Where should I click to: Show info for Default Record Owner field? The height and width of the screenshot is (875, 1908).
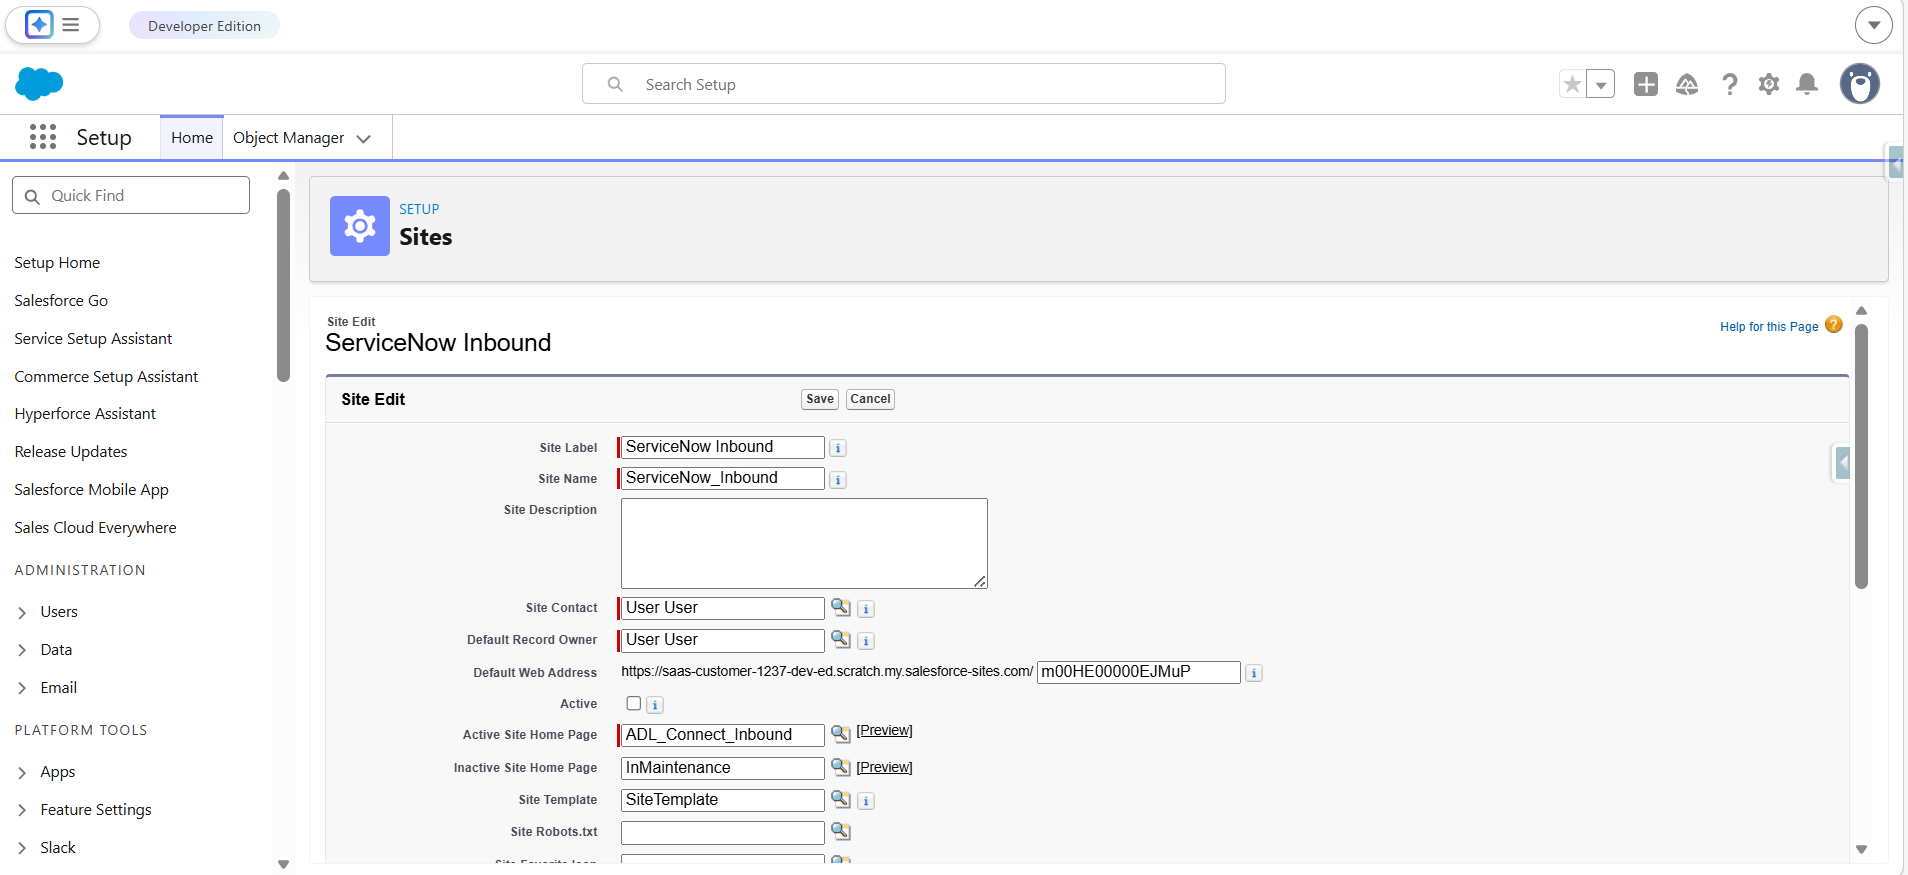pos(866,641)
